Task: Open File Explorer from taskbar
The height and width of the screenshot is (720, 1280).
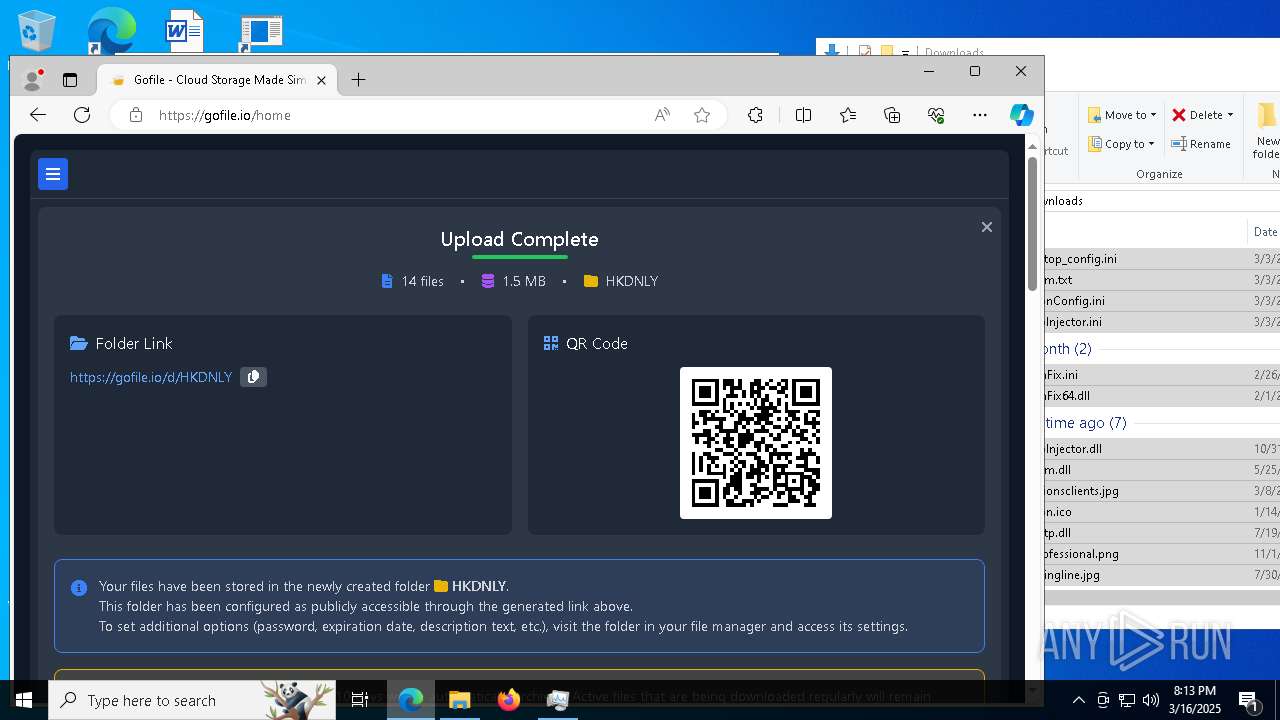Action: 460,700
